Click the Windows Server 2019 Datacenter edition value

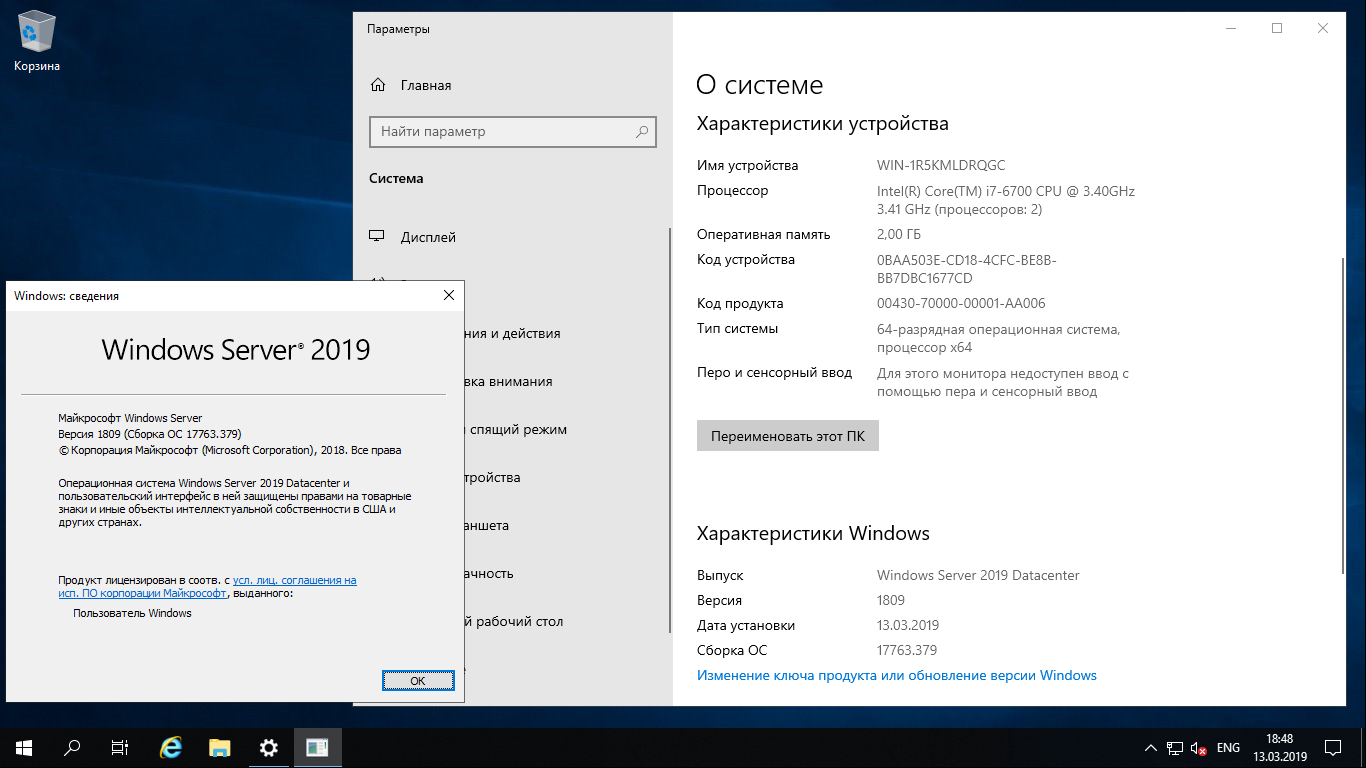978,575
